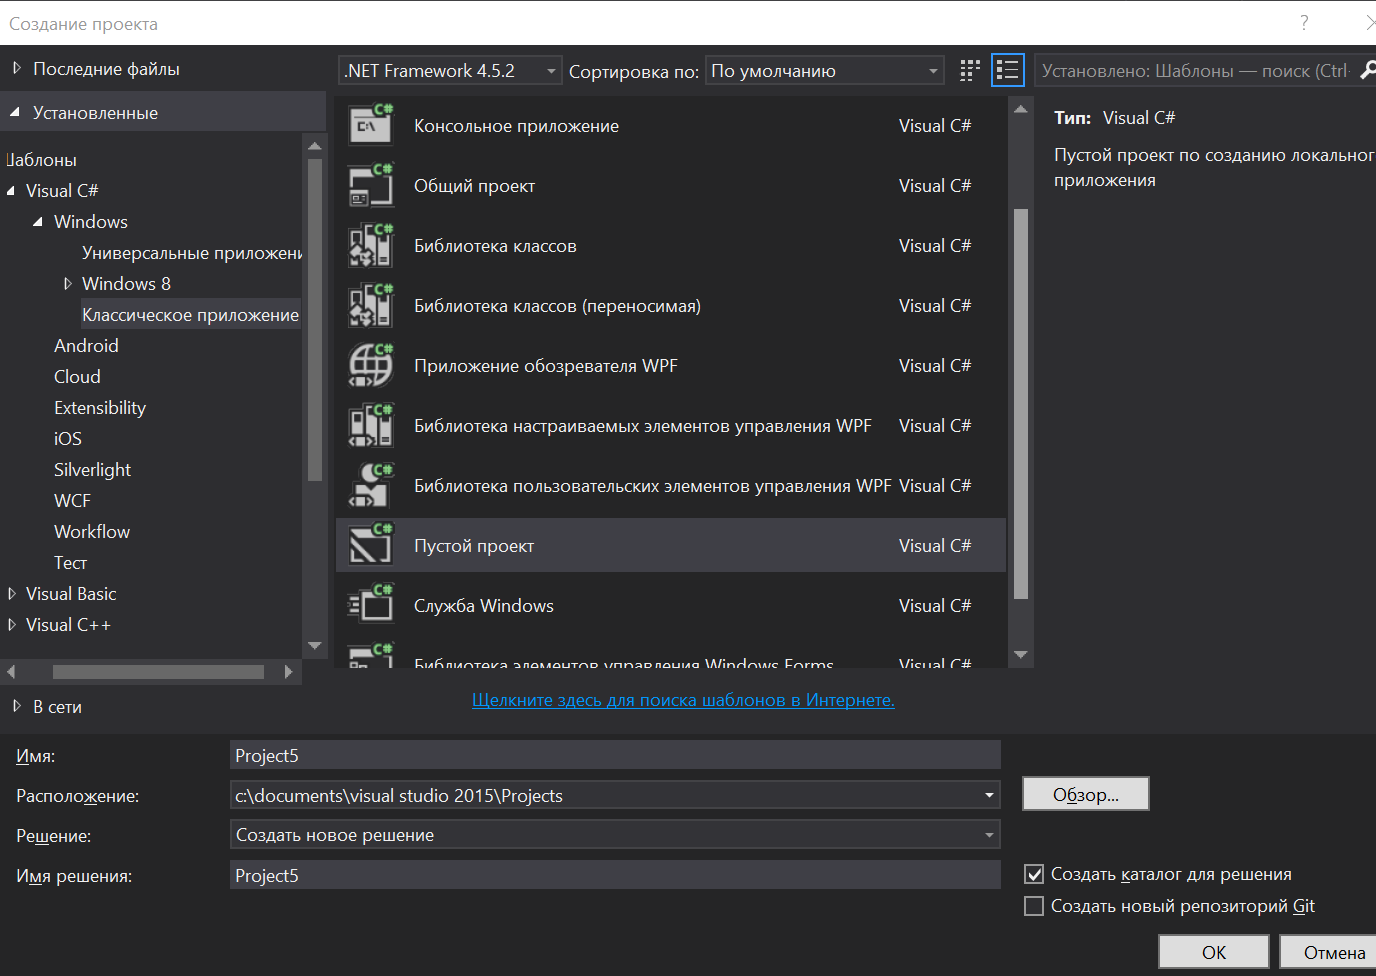The height and width of the screenshot is (976, 1376).
Task: Select the Silverlight category
Action: (92, 469)
